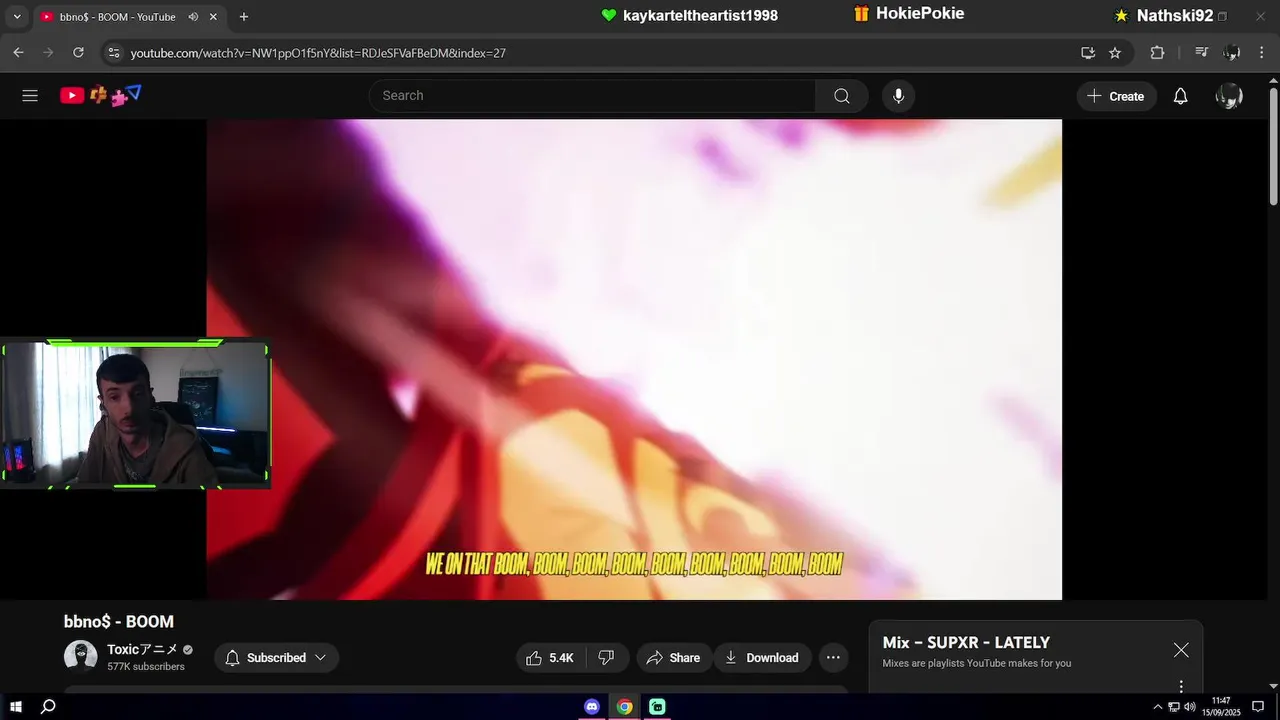The width and height of the screenshot is (1280, 720).
Task: Dislike the bbno$ BOOM video
Action: point(606,657)
